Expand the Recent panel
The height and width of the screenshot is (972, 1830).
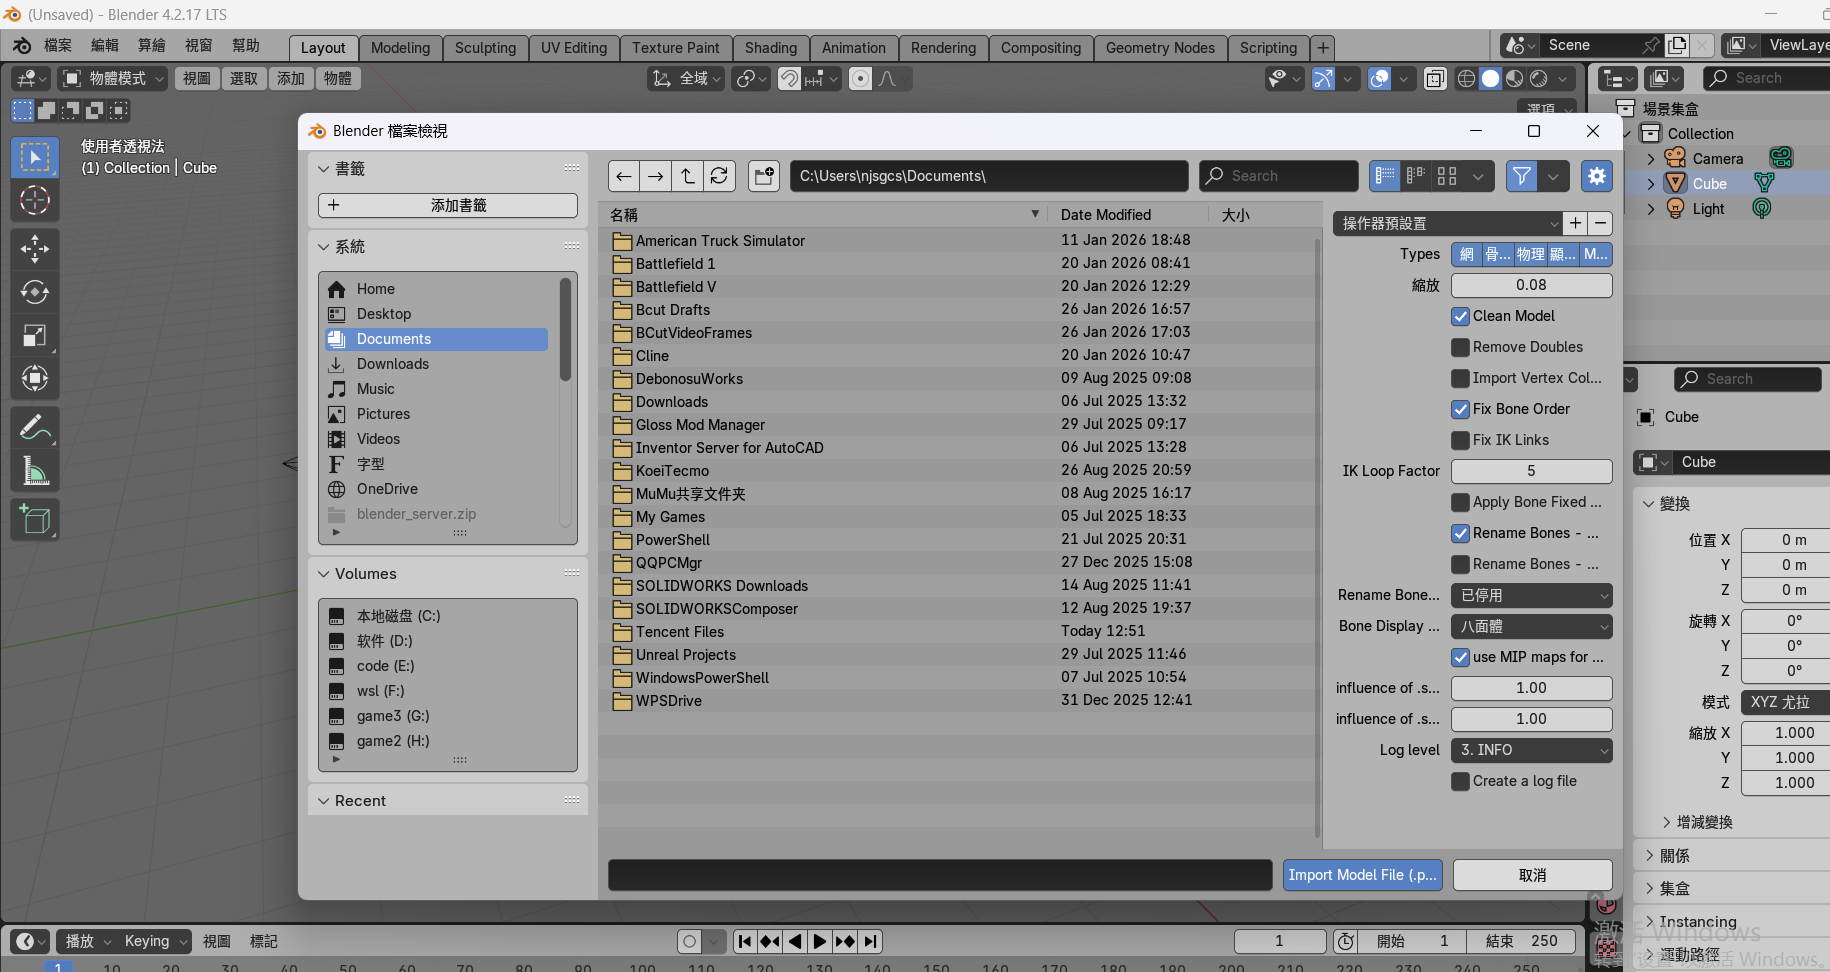(x=323, y=801)
